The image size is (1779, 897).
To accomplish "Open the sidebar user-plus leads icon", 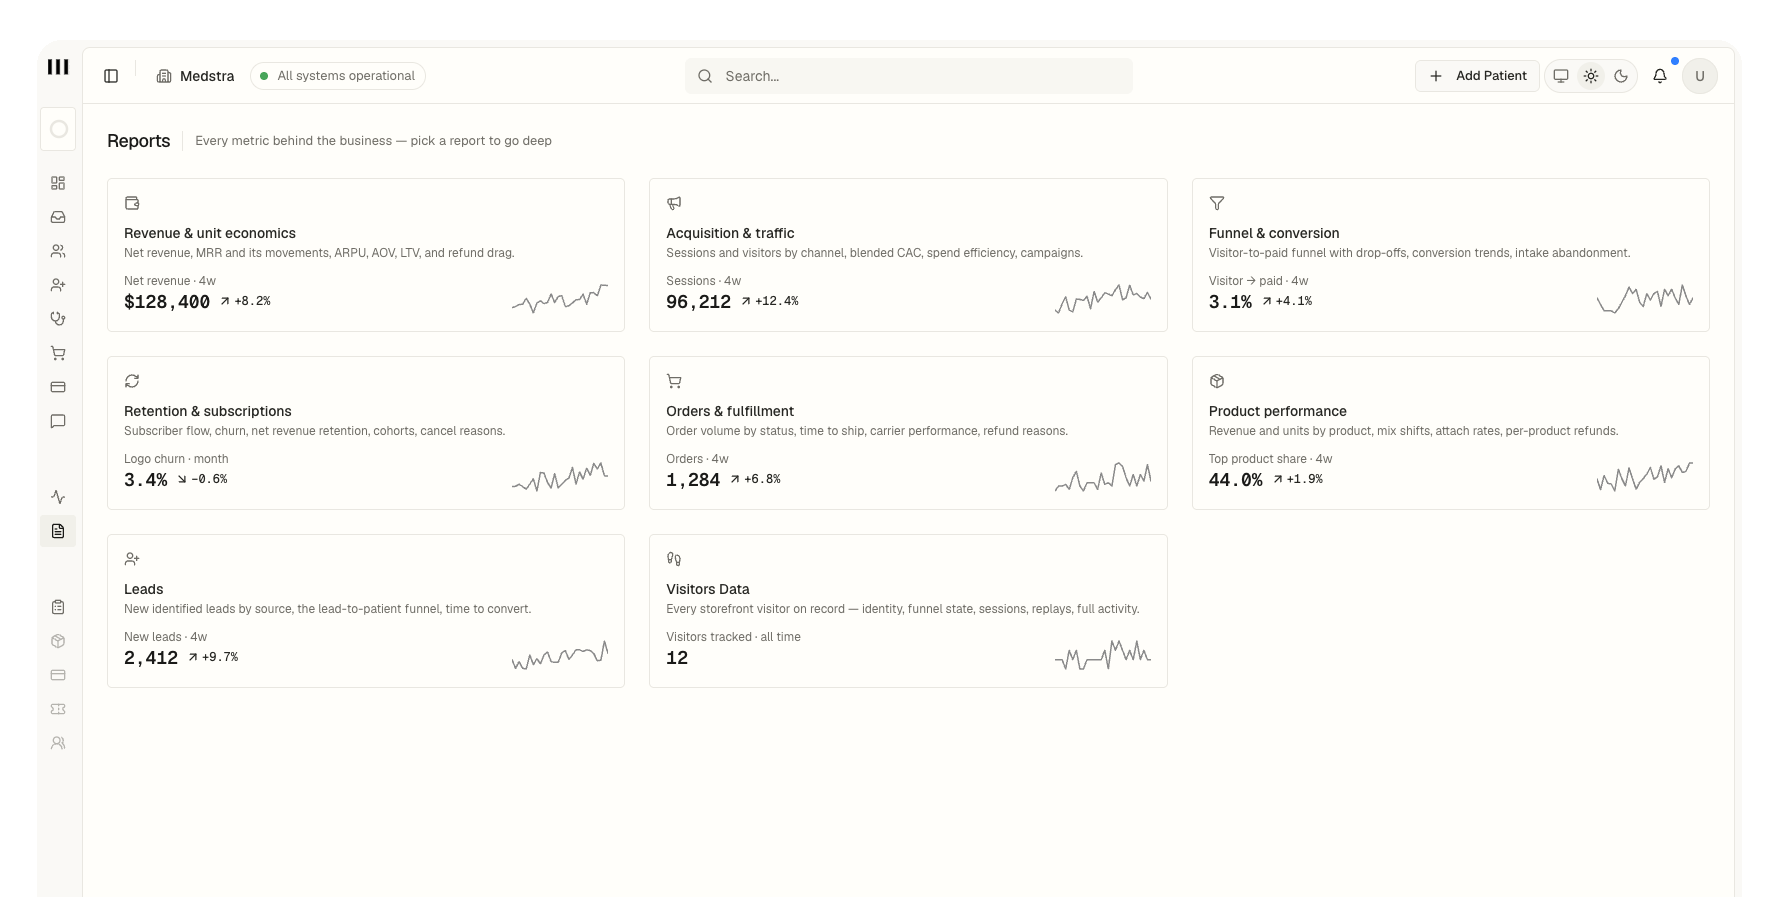I will pos(58,285).
